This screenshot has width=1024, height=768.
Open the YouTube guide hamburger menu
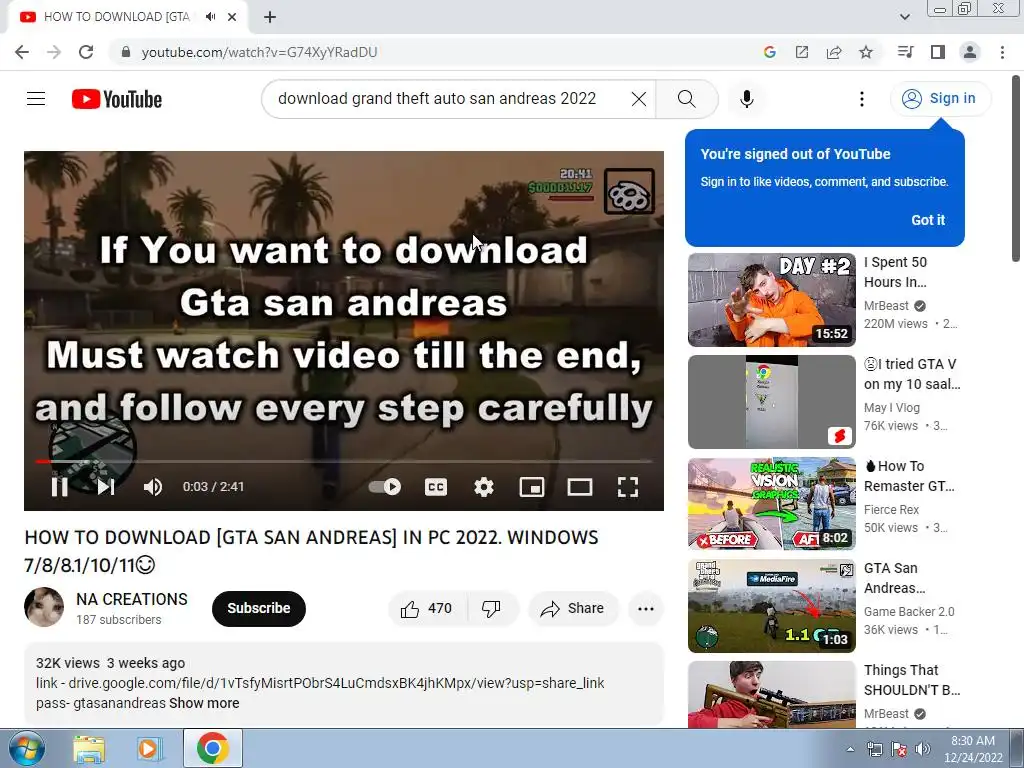[36, 99]
